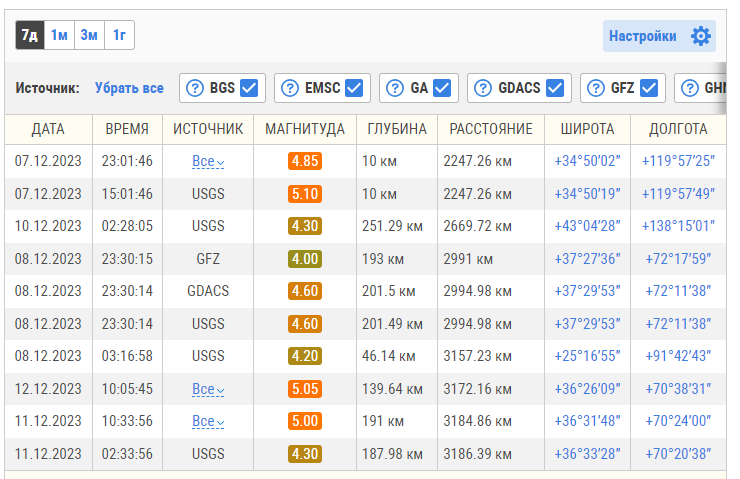740x479 pixels.
Task: Uncheck the GA source checkbox
Action: coord(442,88)
